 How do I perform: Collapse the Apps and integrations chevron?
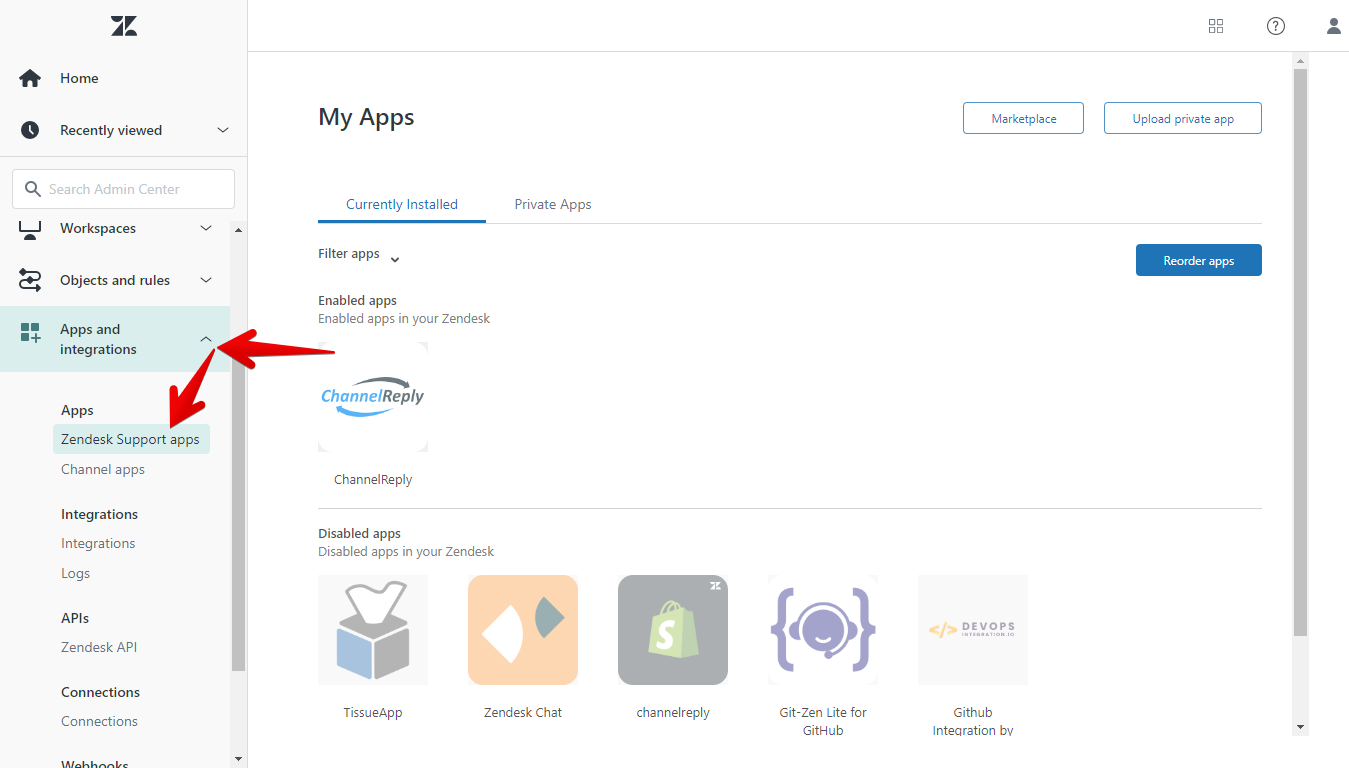pyautogui.click(x=206, y=339)
